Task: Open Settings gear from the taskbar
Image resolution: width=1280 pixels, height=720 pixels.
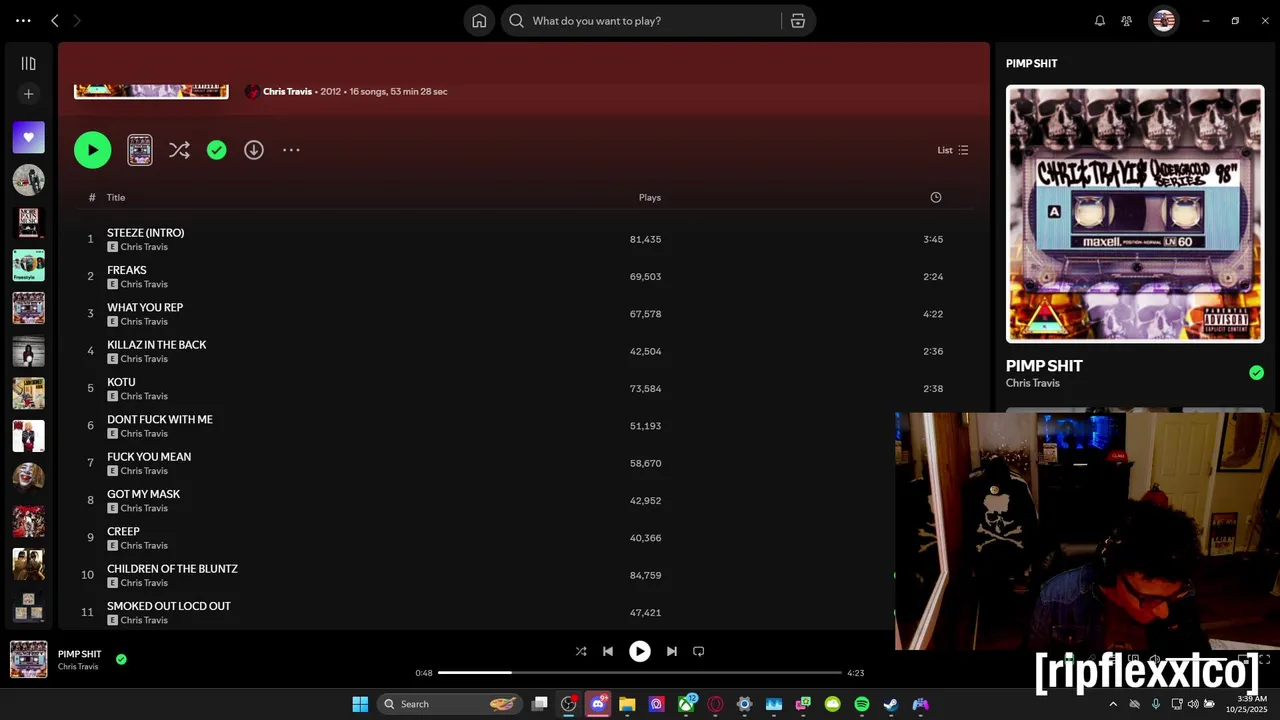Action: 744,704
